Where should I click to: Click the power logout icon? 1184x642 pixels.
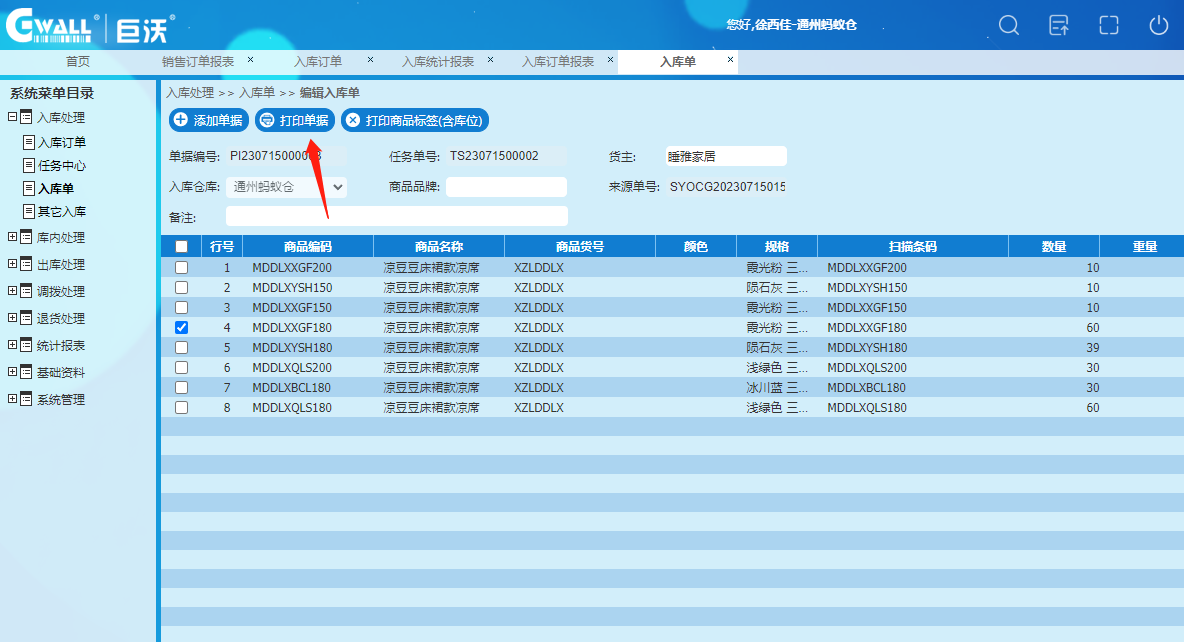coord(1158,25)
